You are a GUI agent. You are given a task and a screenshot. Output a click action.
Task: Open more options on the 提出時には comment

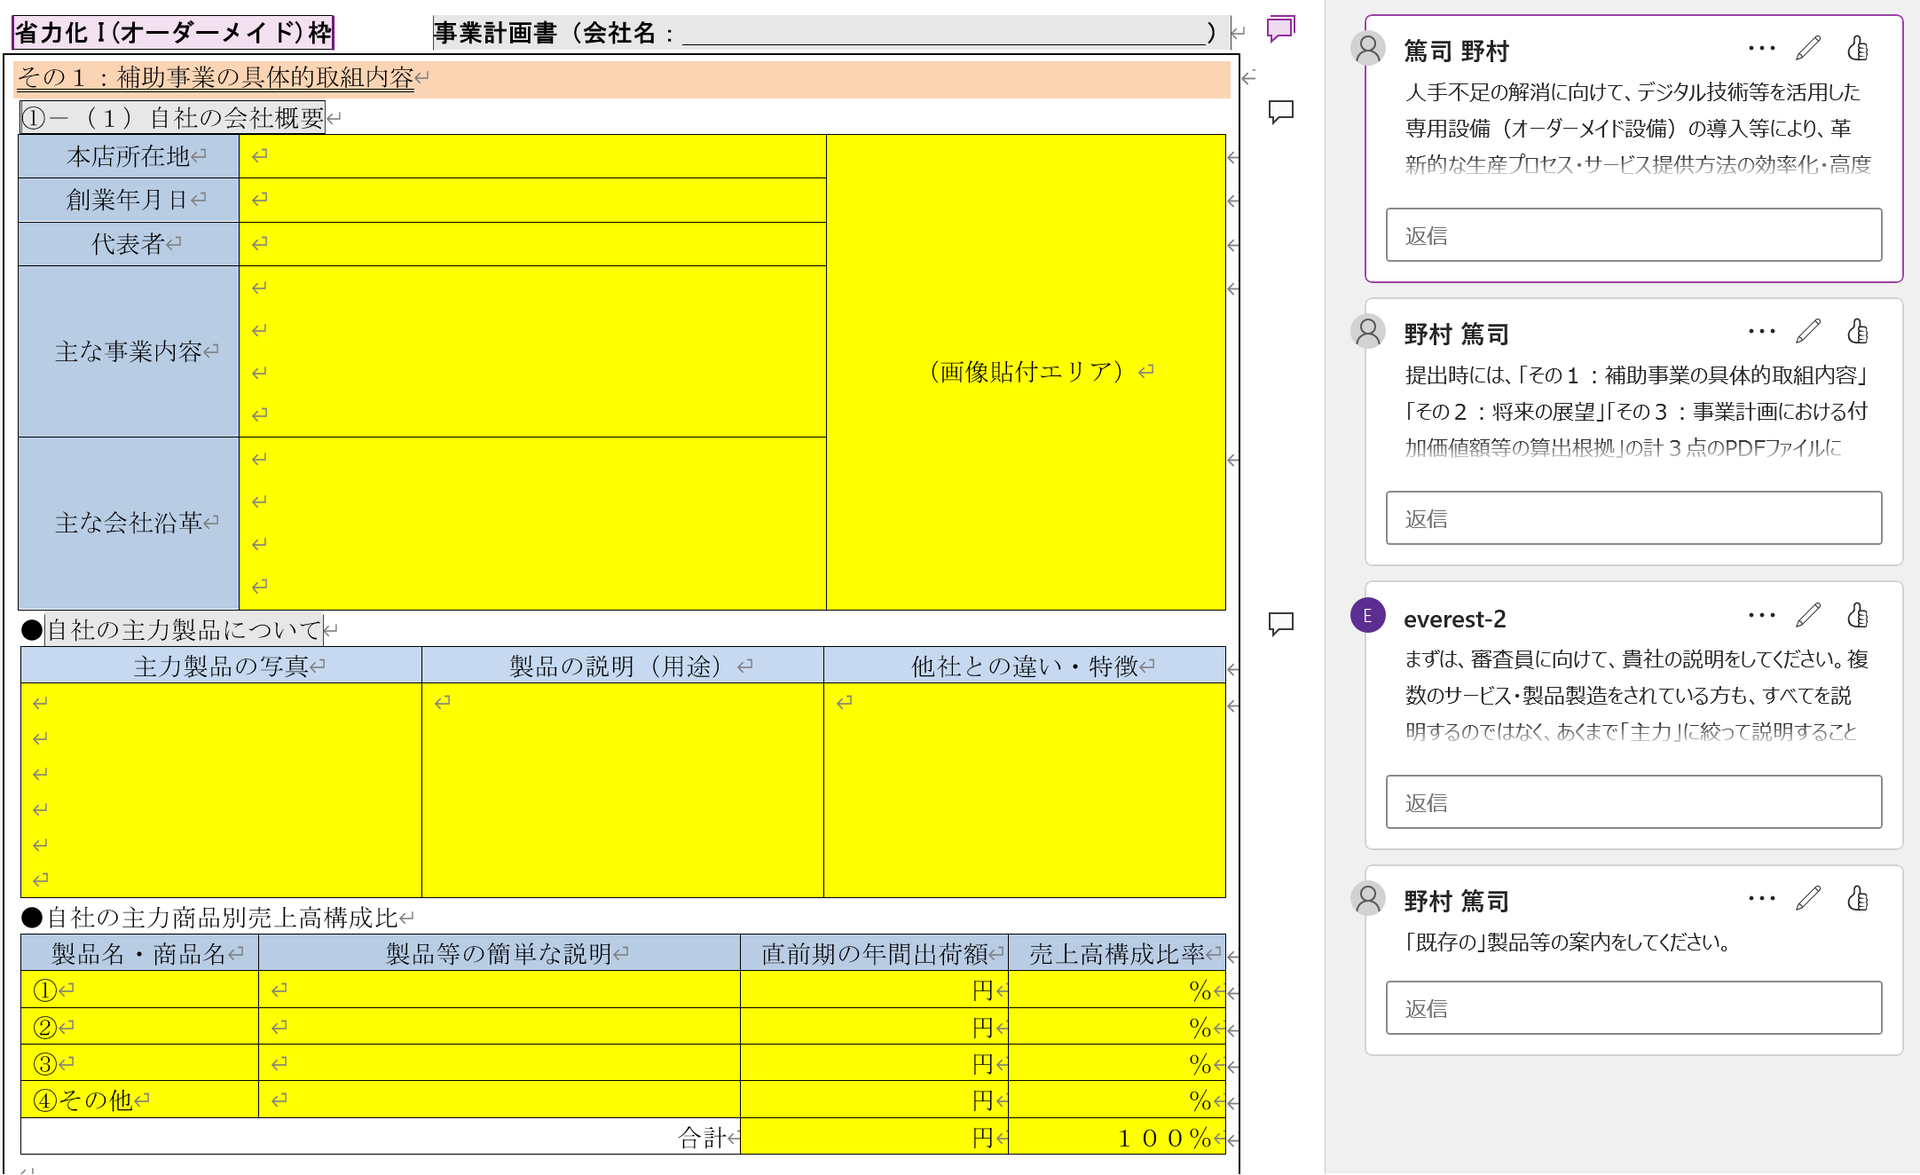[x=1761, y=331]
